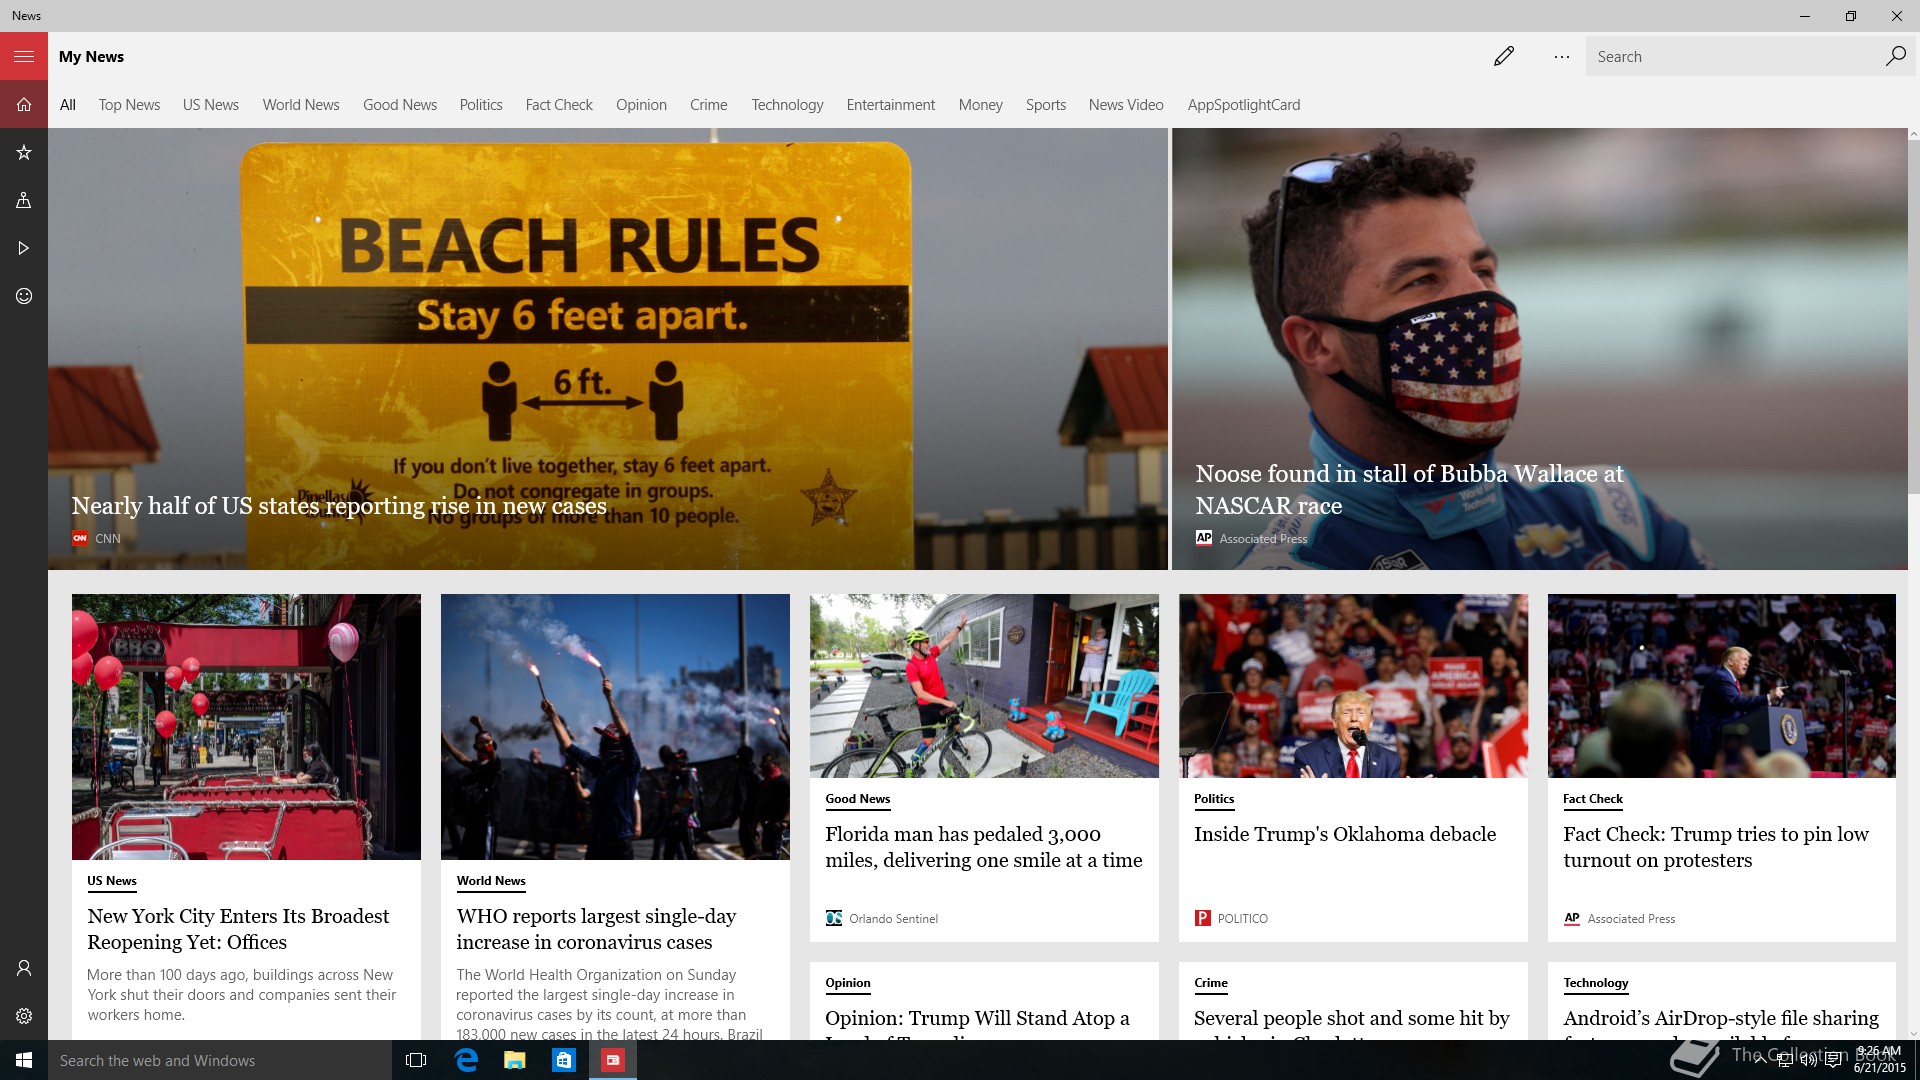Switch to Crime tab
Screen dimensions: 1920x1080
(709, 105)
